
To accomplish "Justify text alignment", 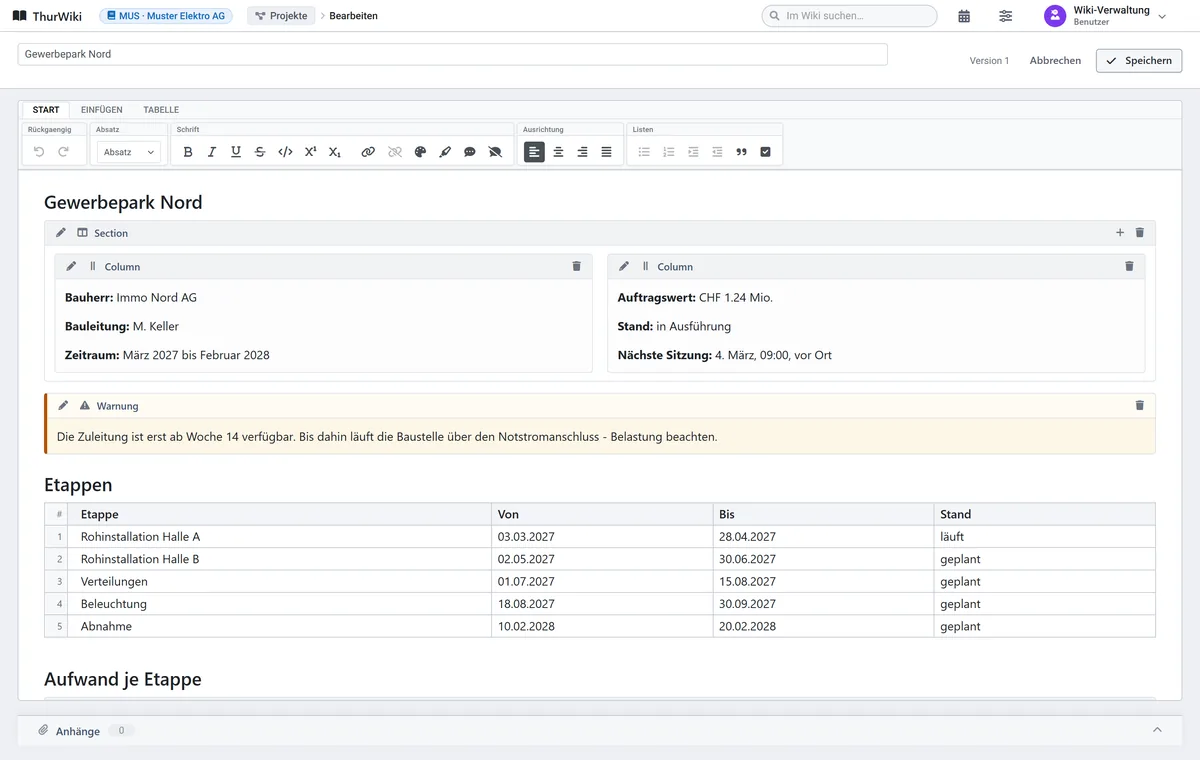I will pos(606,152).
